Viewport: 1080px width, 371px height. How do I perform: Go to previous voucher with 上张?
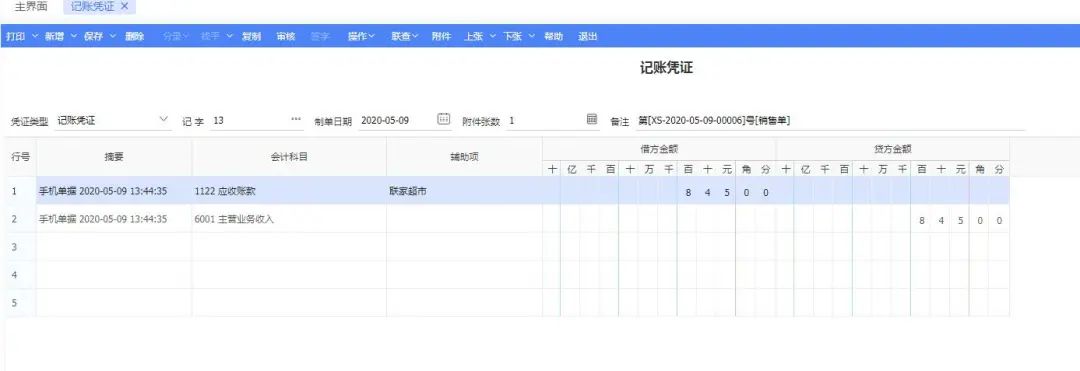474,36
